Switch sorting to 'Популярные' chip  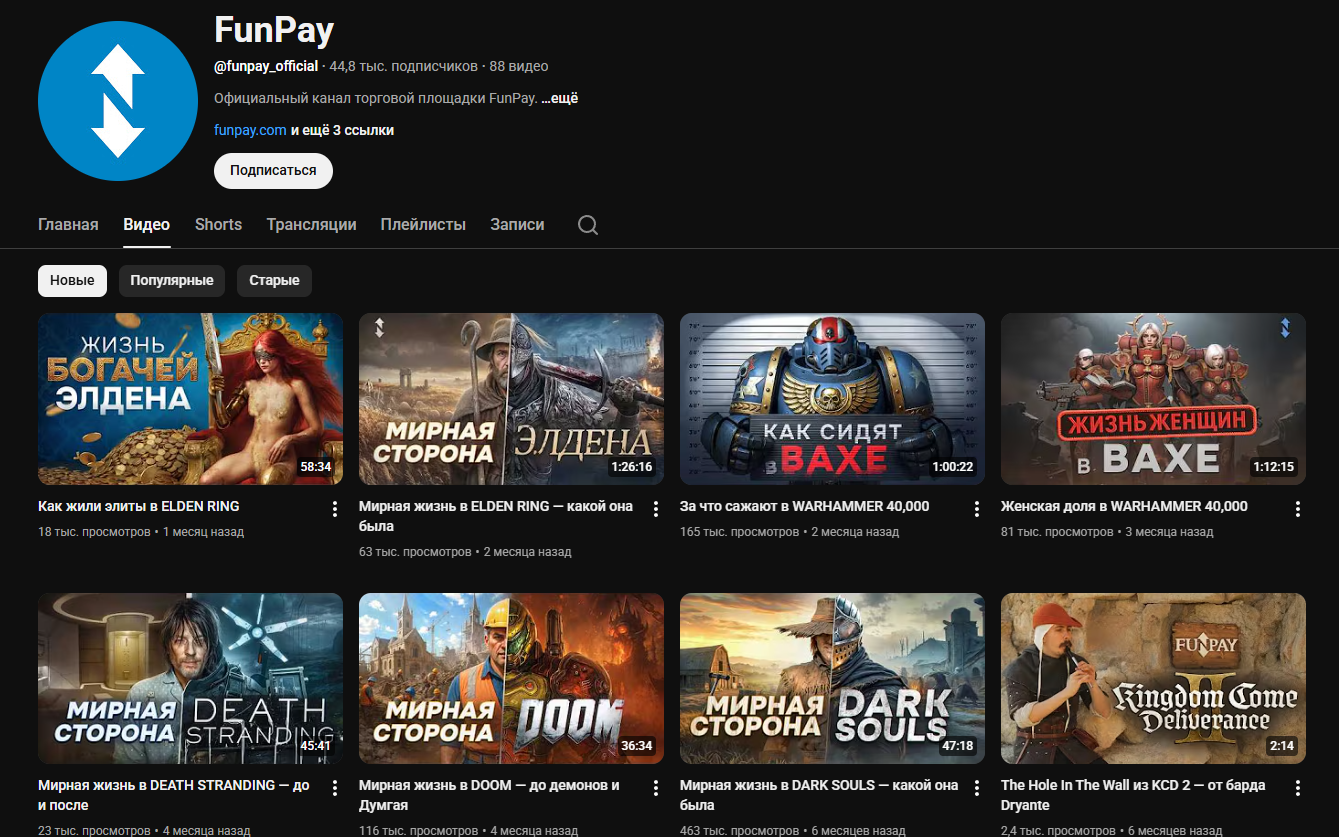click(x=171, y=281)
